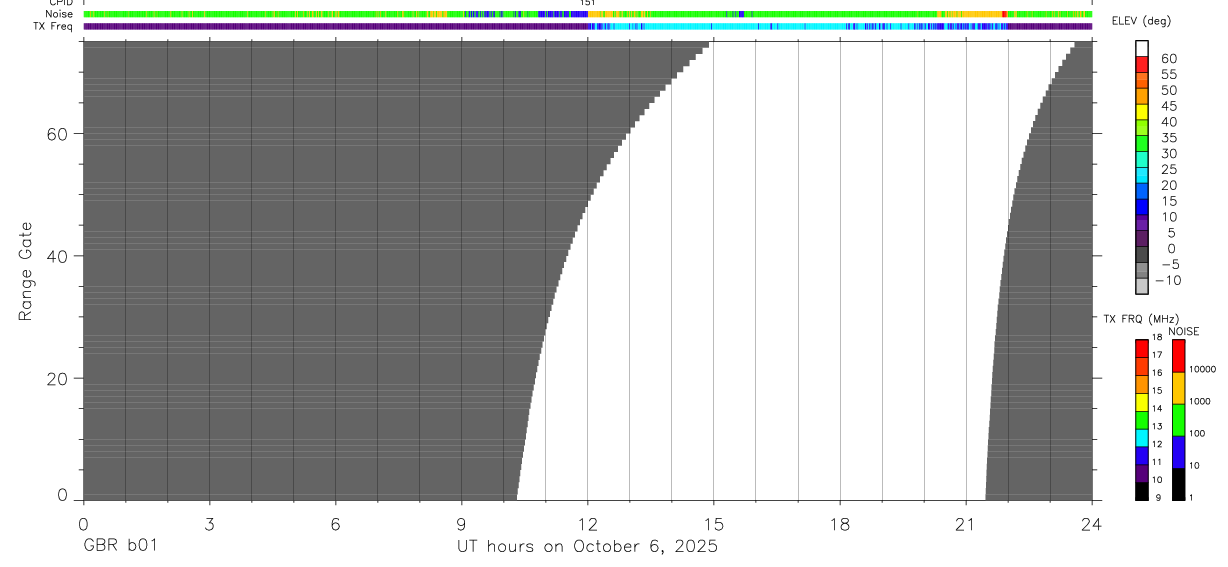This screenshot has width=1228, height=567.
Task: Click the "3" hour tick on the UT axis
Action: [209, 524]
